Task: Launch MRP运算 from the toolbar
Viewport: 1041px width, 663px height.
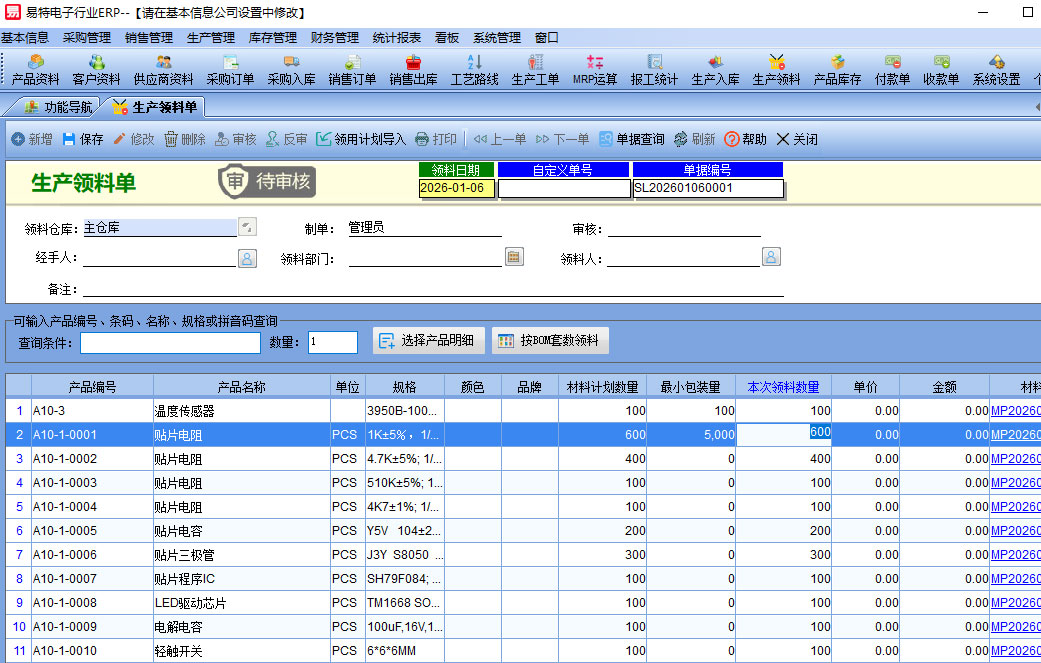Action: (x=594, y=69)
